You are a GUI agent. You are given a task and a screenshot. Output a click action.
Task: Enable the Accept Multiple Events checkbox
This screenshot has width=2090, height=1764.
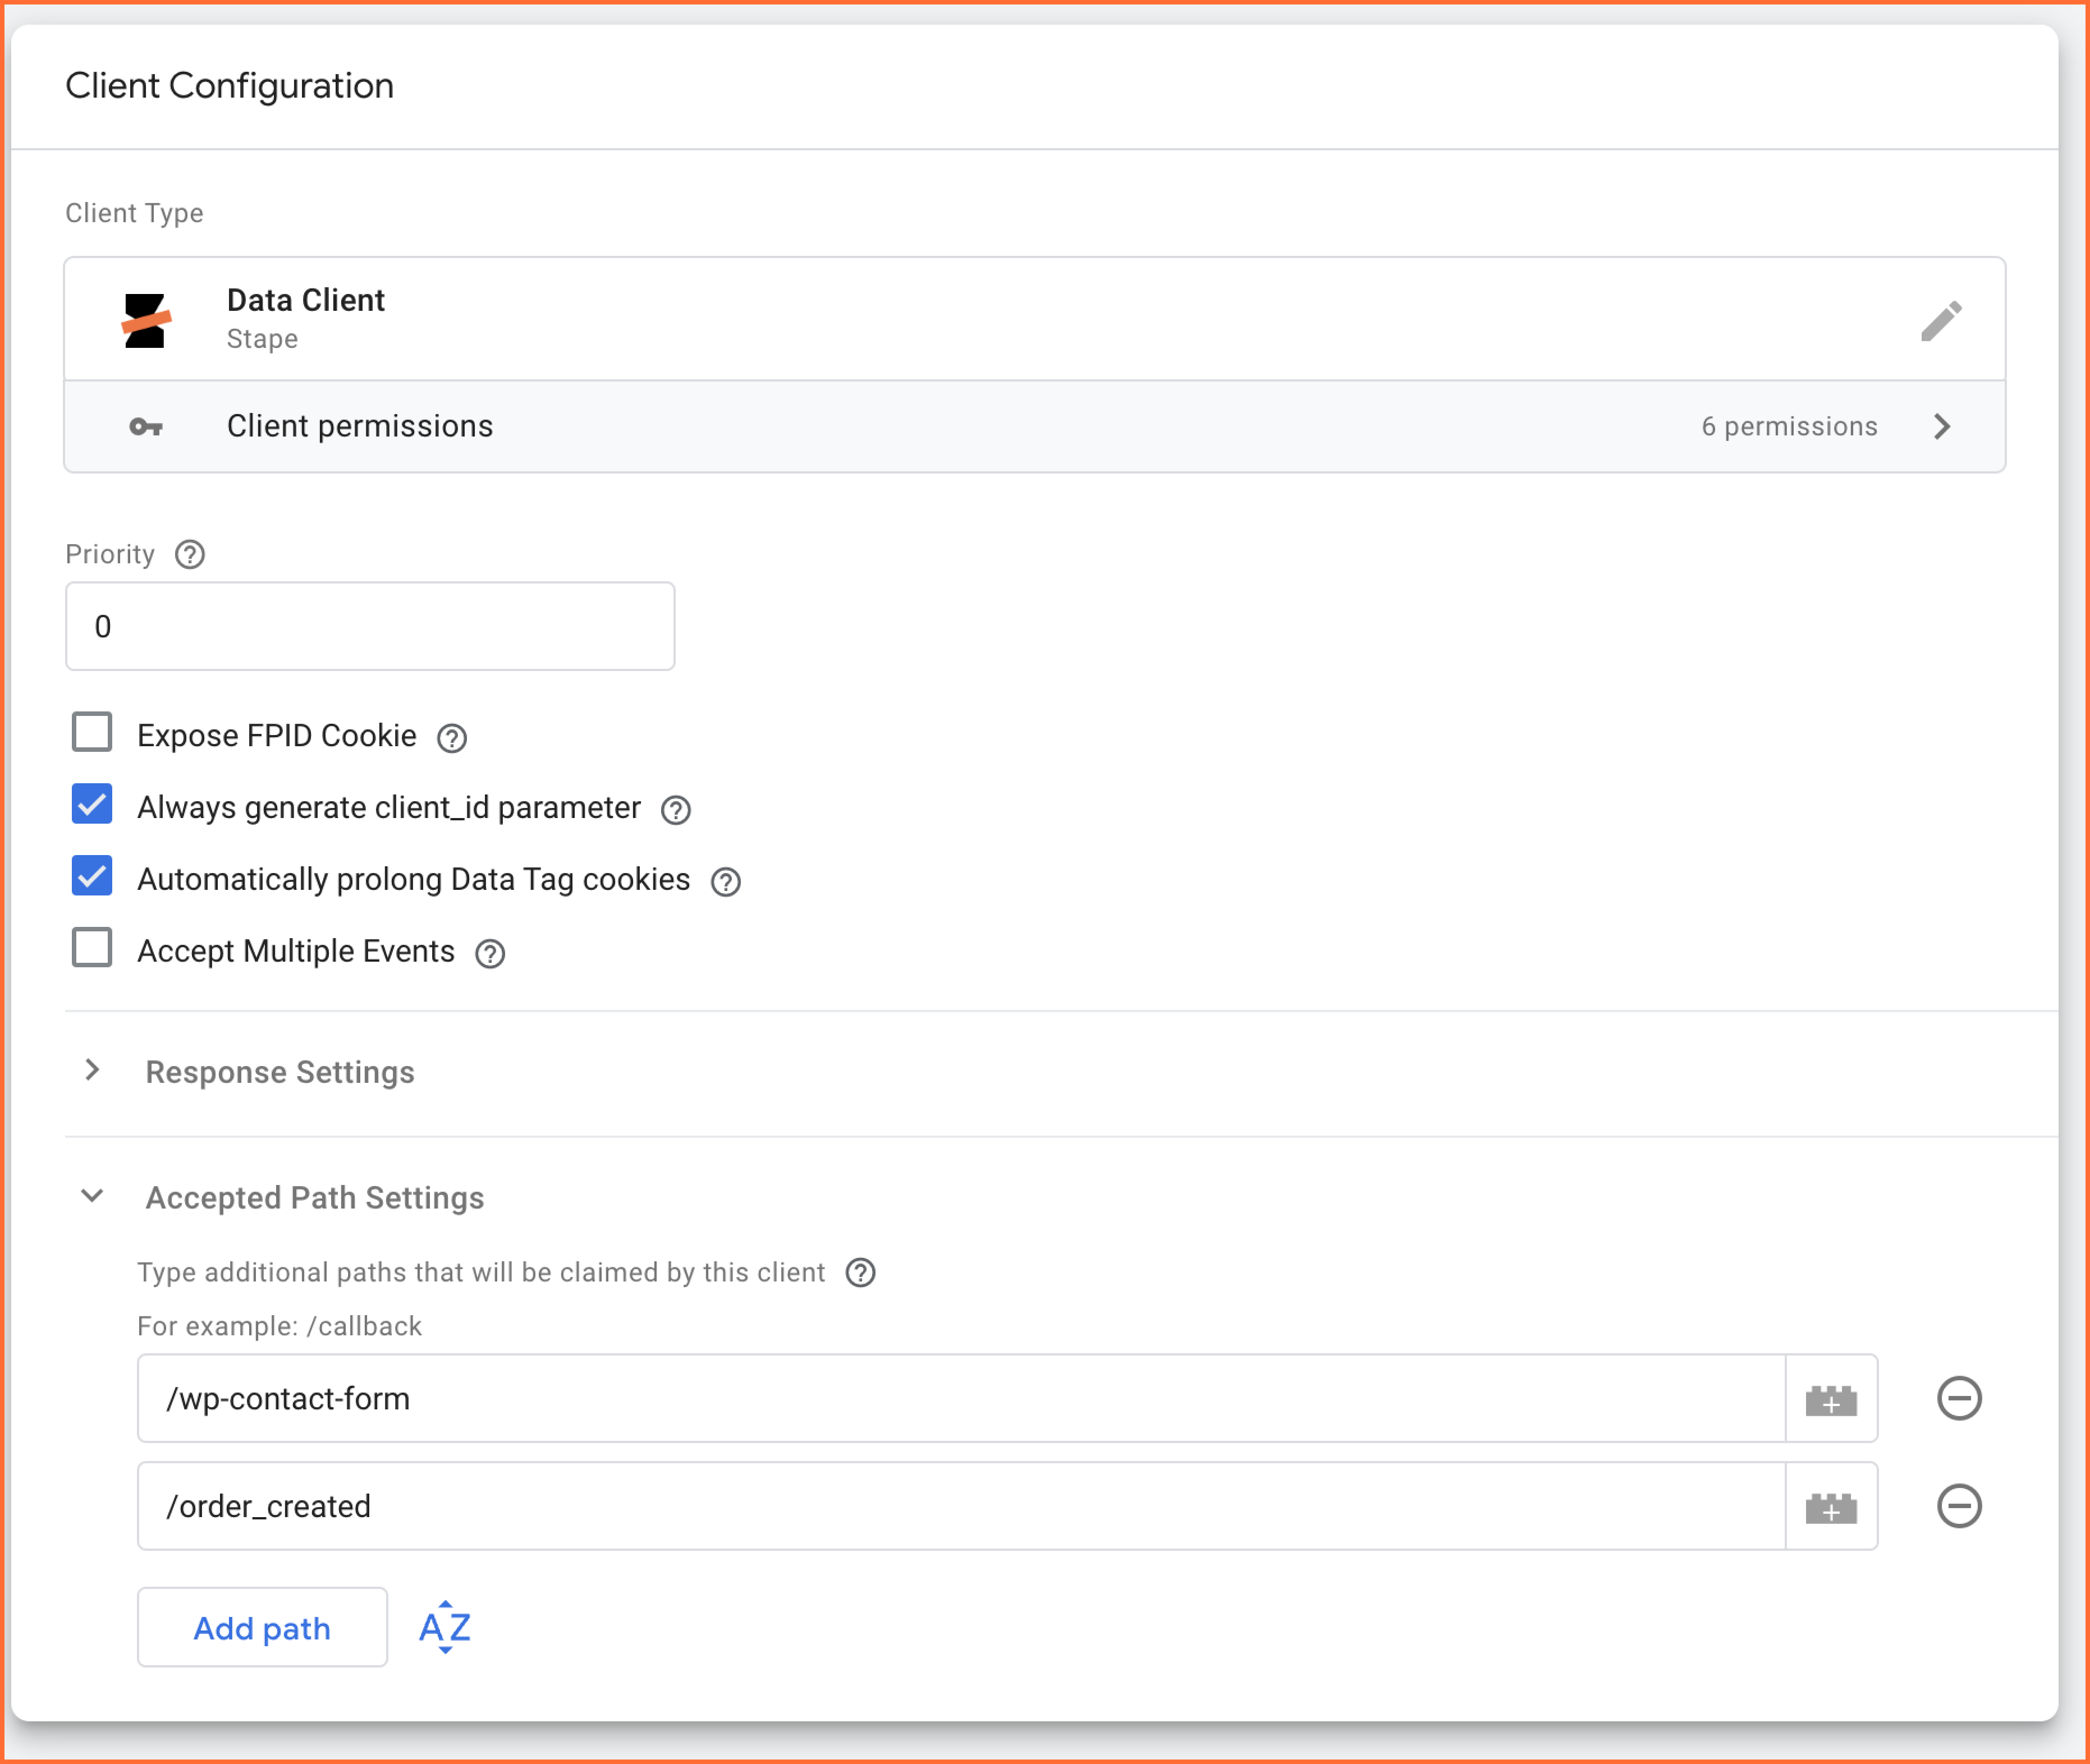click(92, 948)
